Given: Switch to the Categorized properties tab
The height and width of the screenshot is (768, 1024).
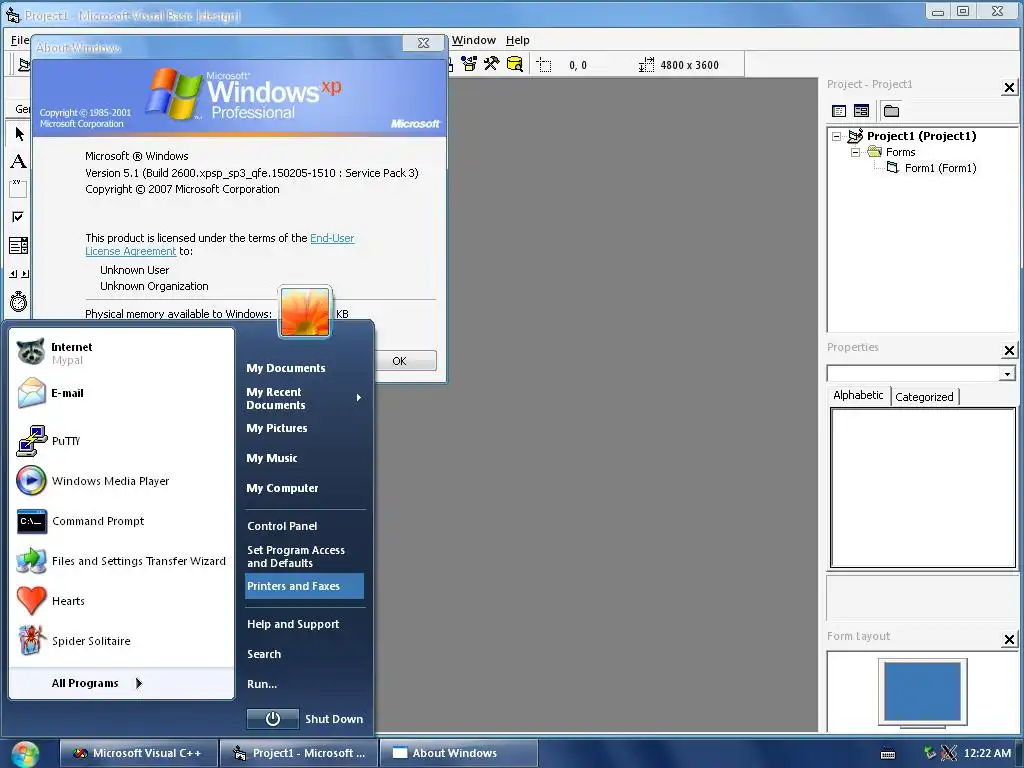Looking at the screenshot, I should (x=924, y=396).
